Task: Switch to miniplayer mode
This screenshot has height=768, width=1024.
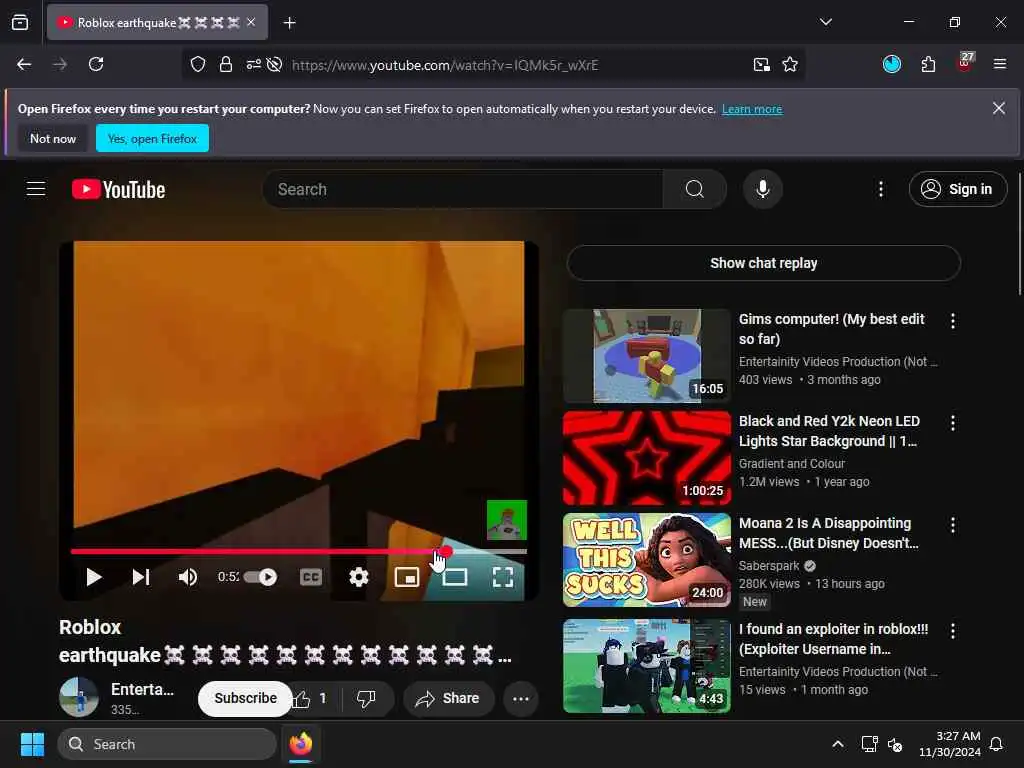Action: click(x=407, y=577)
